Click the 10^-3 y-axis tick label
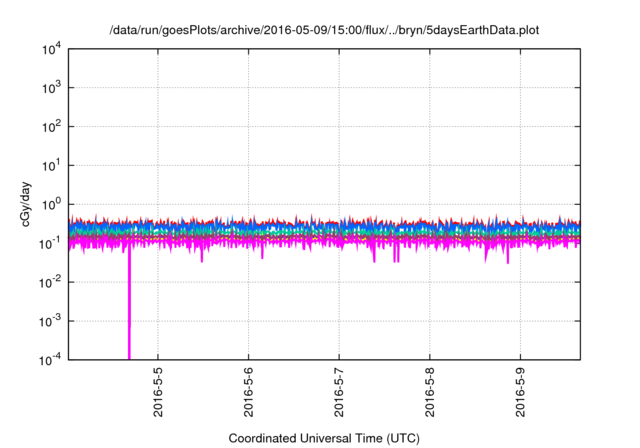The width and height of the screenshot is (640, 448). coord(51,322)
